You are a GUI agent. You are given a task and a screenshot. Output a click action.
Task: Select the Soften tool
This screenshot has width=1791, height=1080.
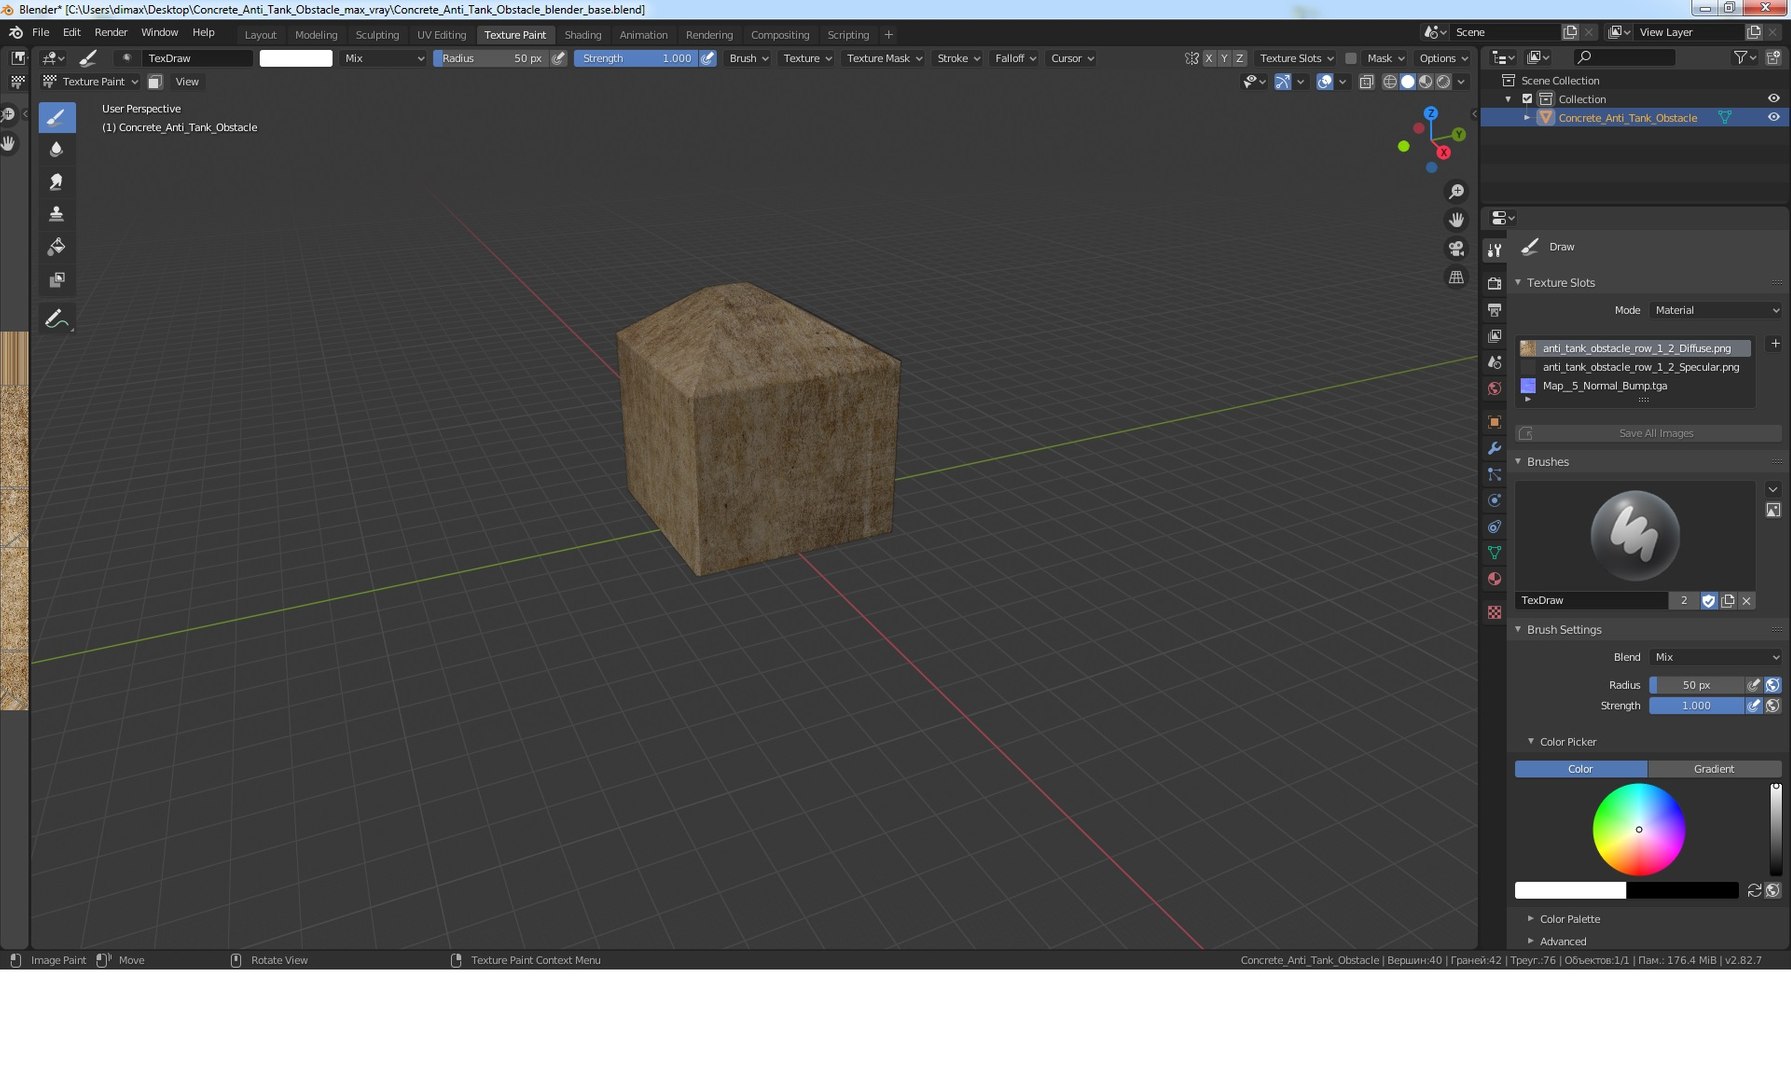click(x=57, y=149)
